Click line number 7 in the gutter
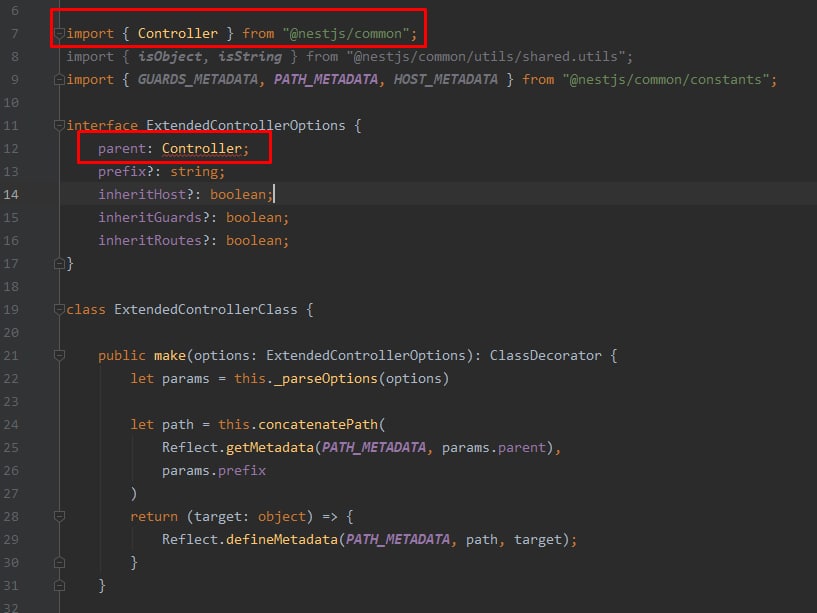 click(x=15, y=34)
